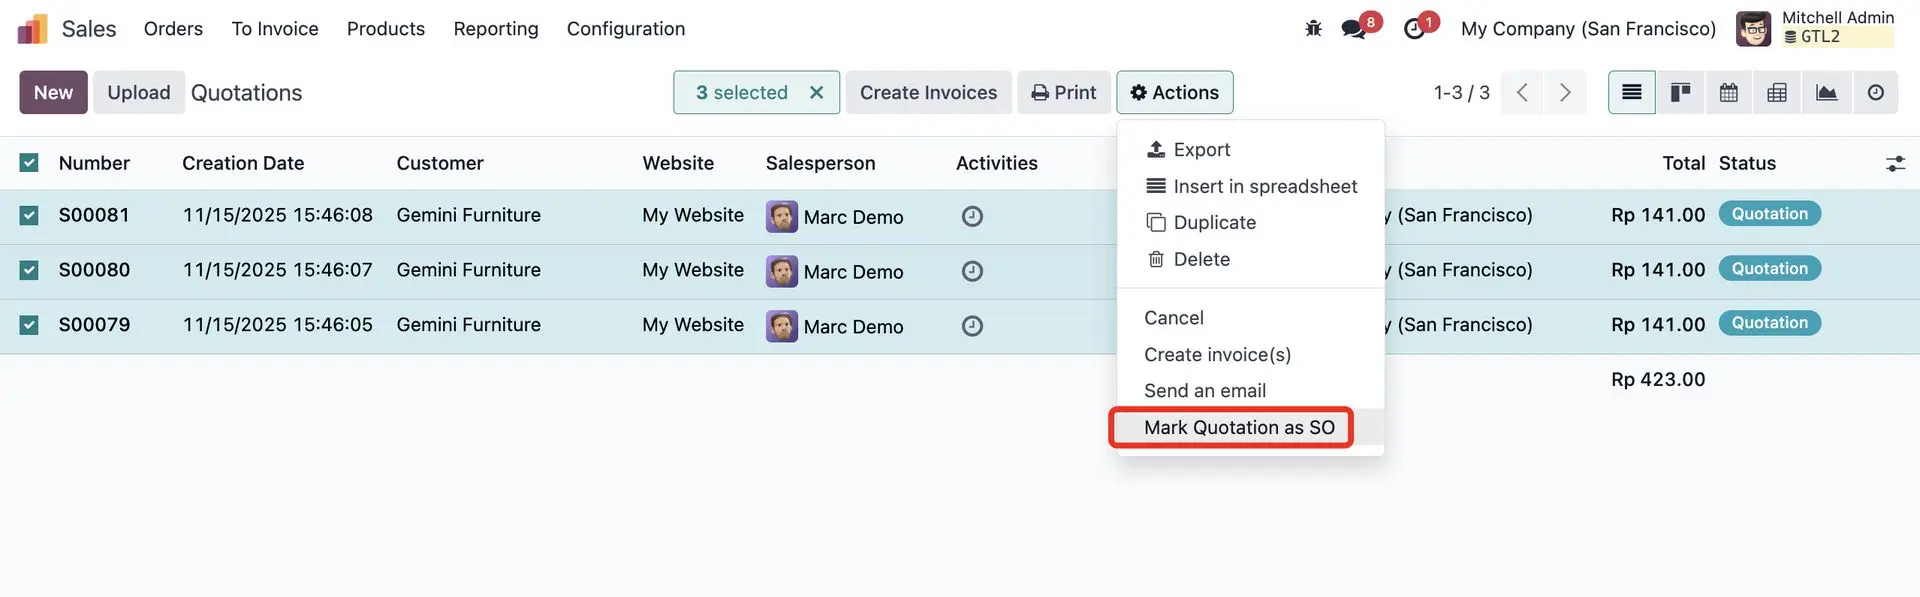Switch to Graph view
Viewport: 1920px width, 597px height.
[1826, 93]
